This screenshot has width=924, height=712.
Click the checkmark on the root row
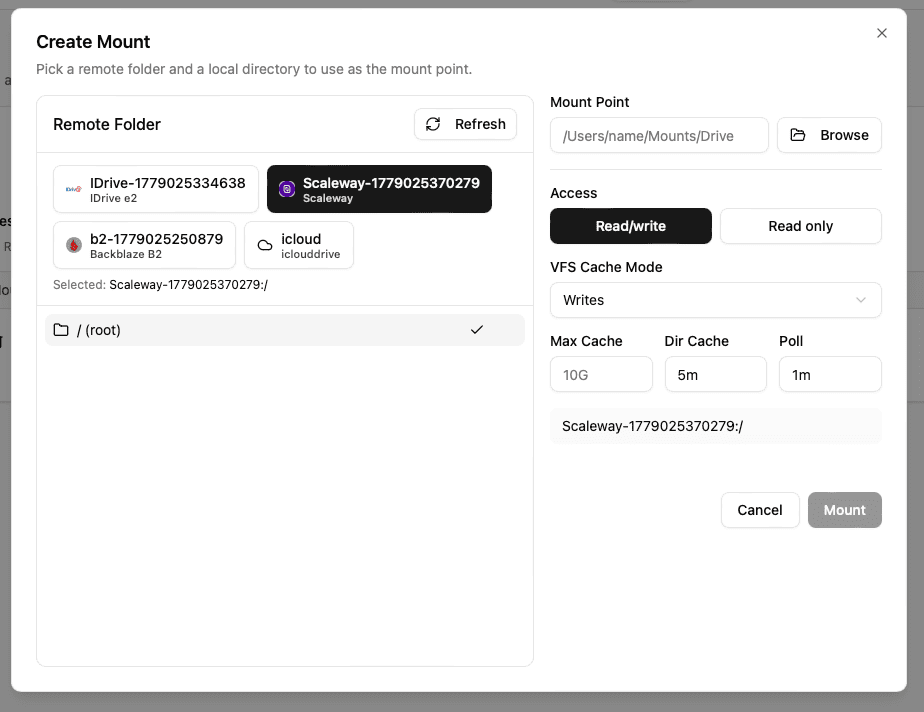coord(477,329)
